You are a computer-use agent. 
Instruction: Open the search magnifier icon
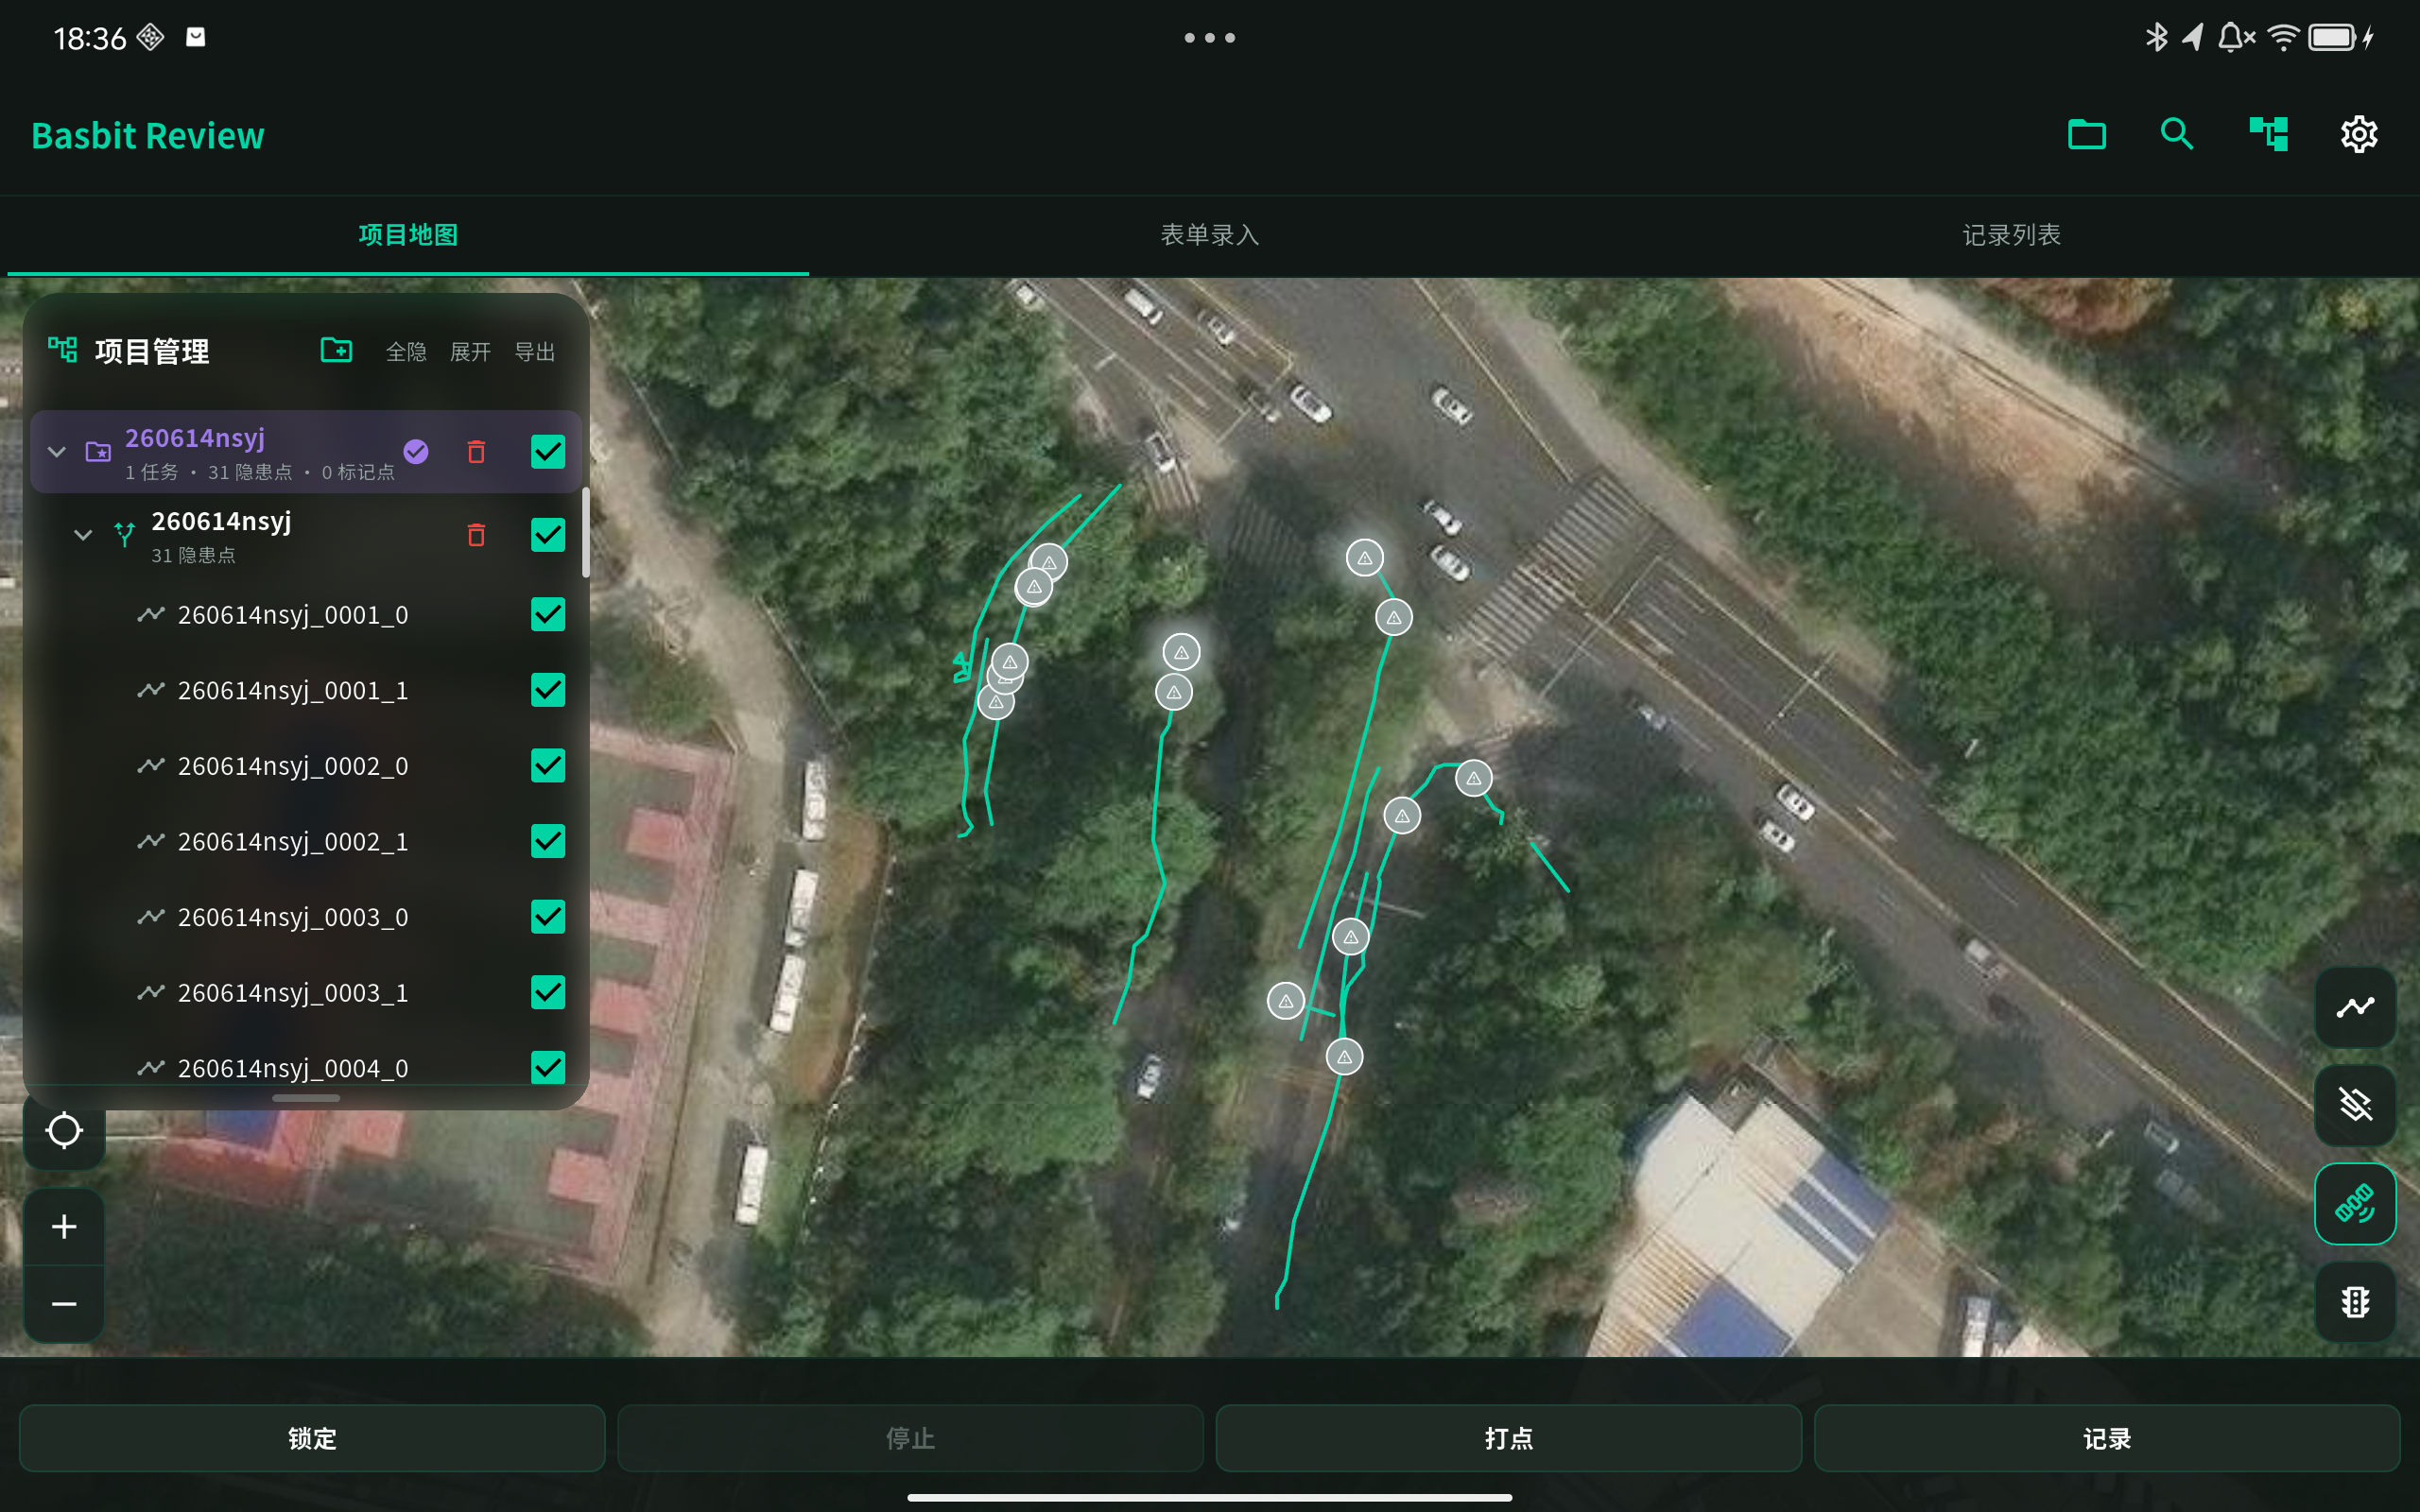coord(2176,134)
